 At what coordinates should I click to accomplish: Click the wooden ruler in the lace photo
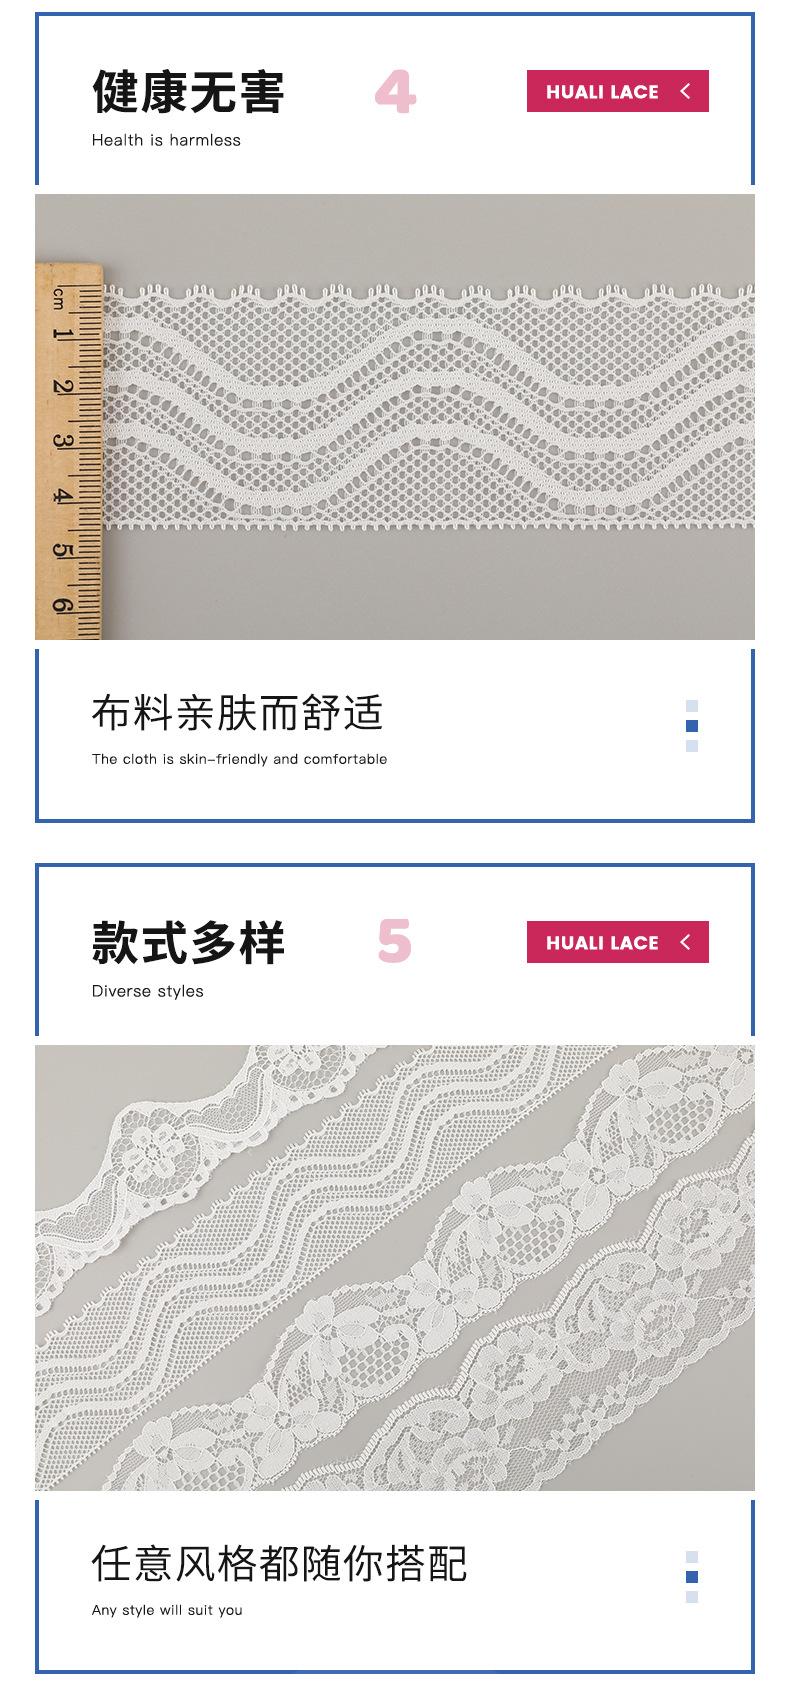click(x=69, y=451)
